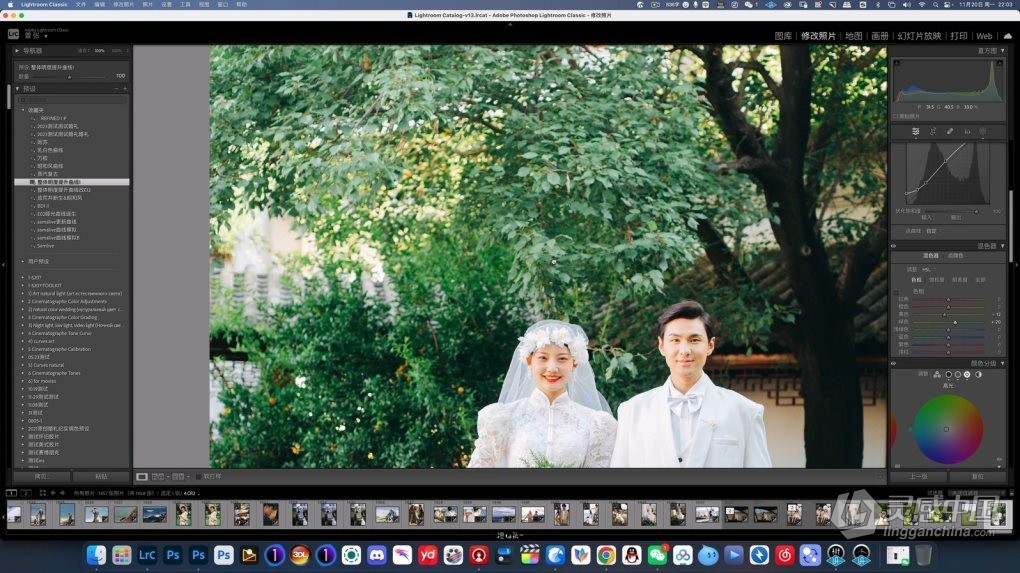Switch to the 图库 Library module
This screenshot has height=573, width=1020.
[783, 36]
